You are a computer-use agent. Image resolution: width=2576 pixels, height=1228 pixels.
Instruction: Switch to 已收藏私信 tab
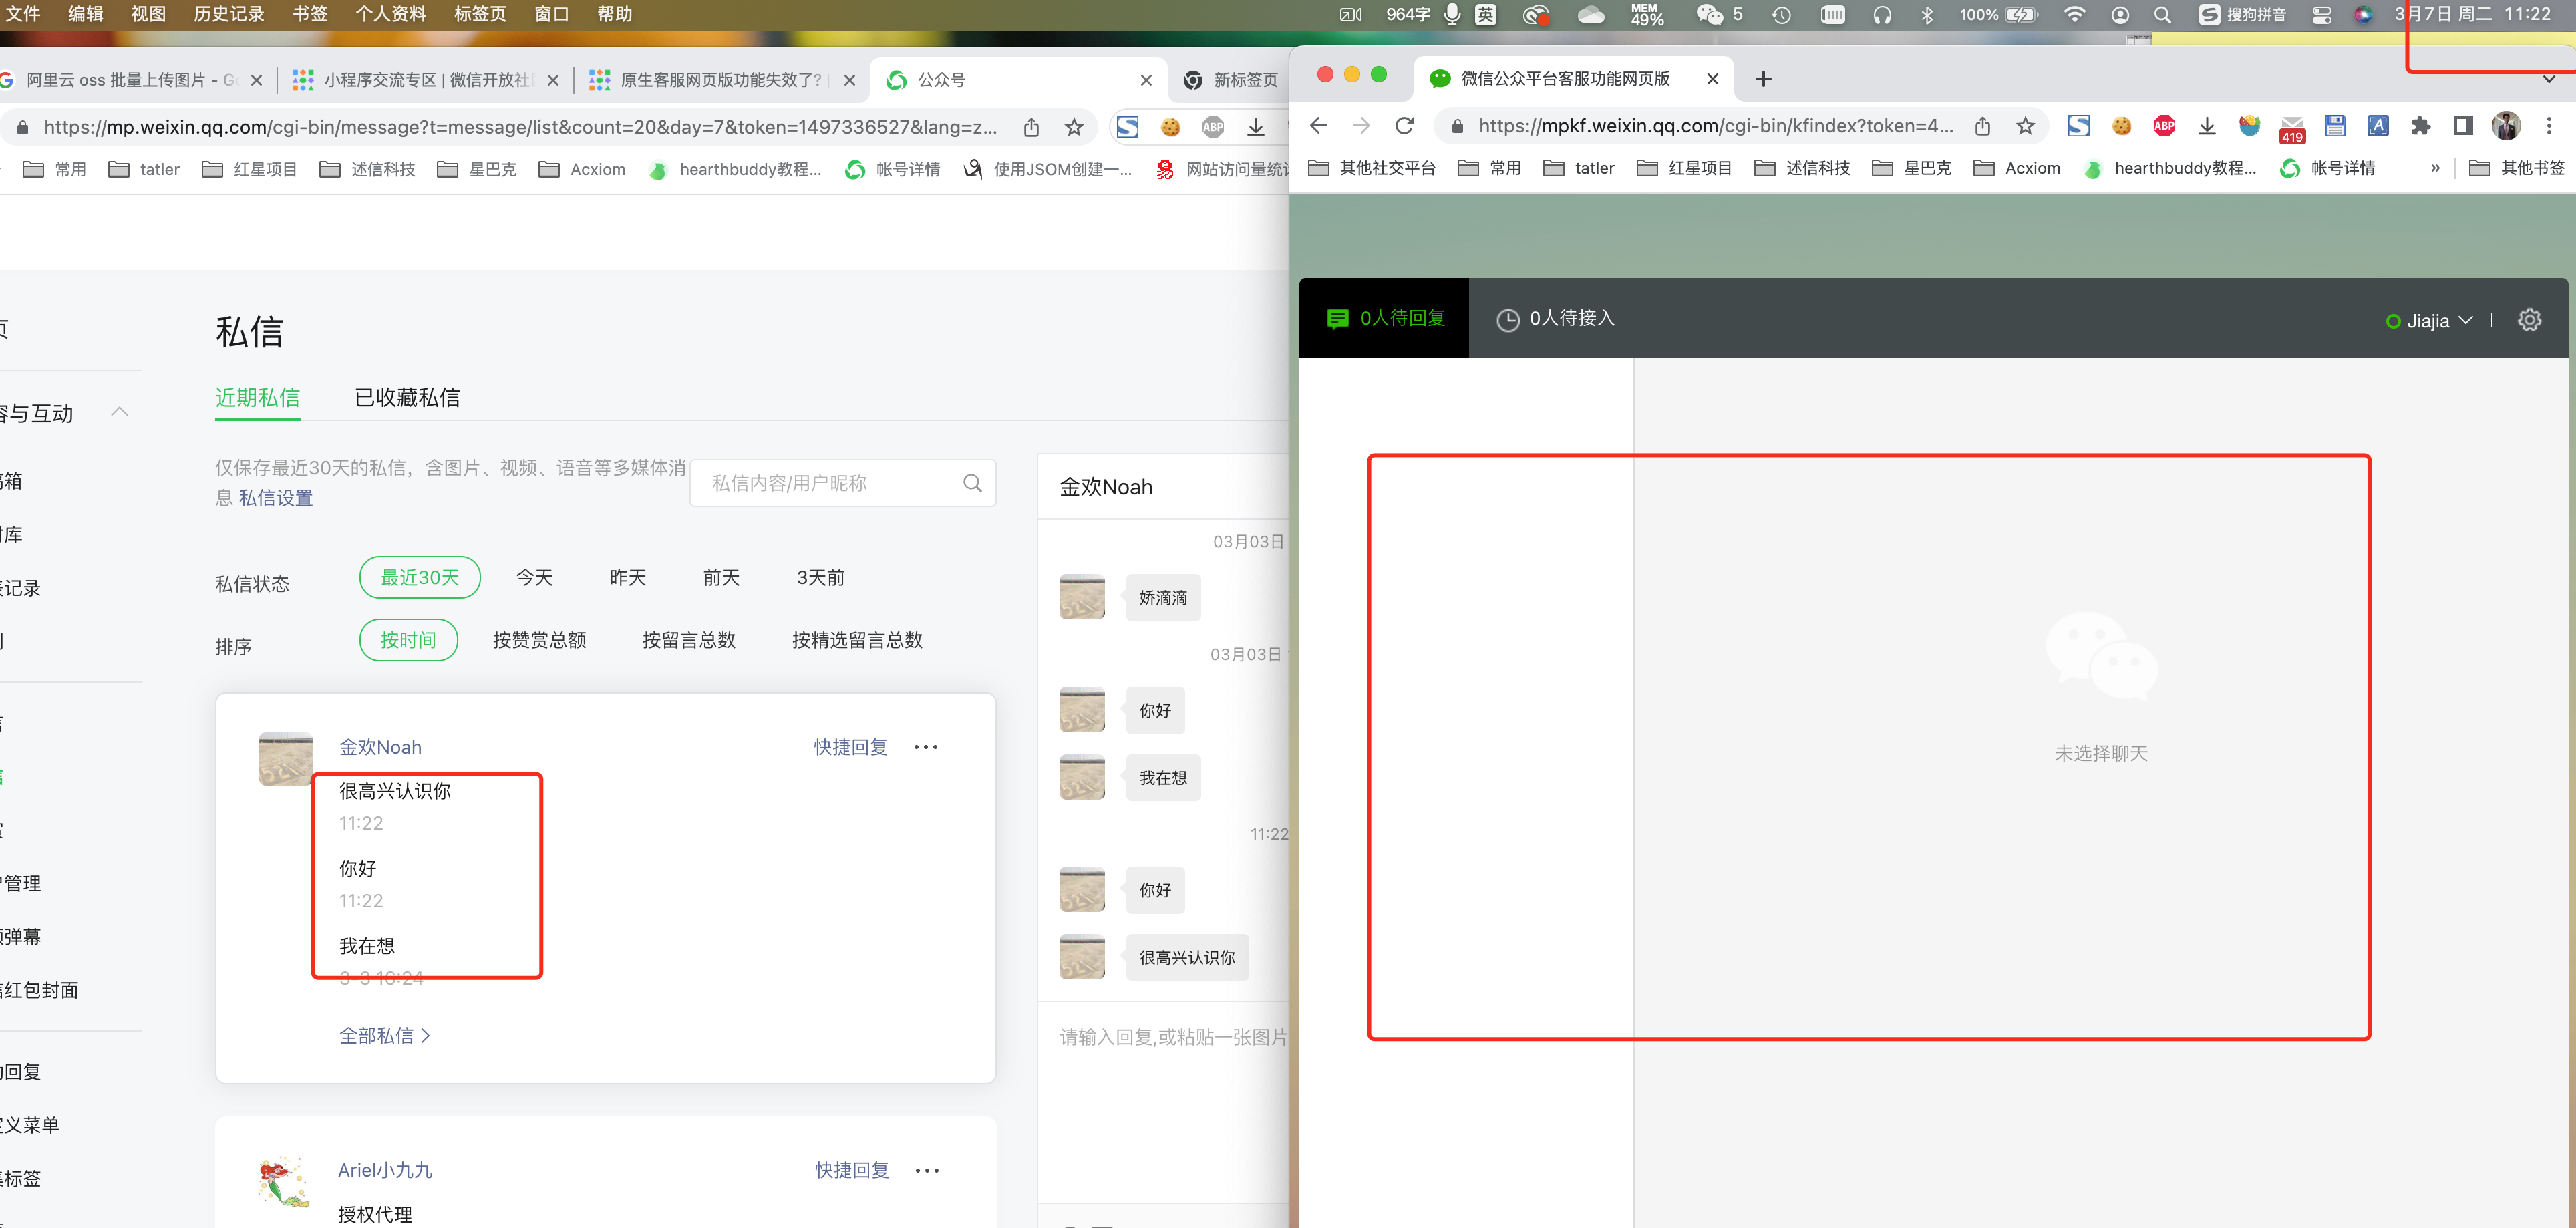[407, 398]
